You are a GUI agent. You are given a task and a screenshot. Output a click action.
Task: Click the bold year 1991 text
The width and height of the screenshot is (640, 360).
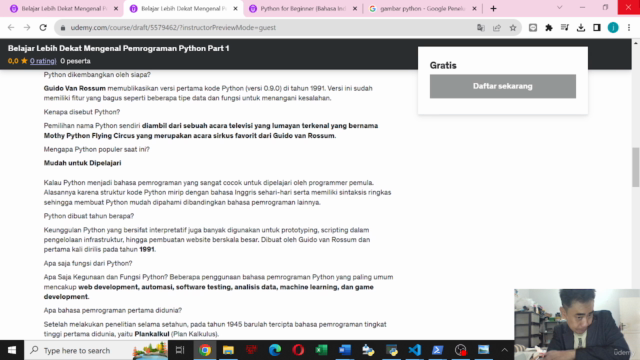[x=147, y=249]
